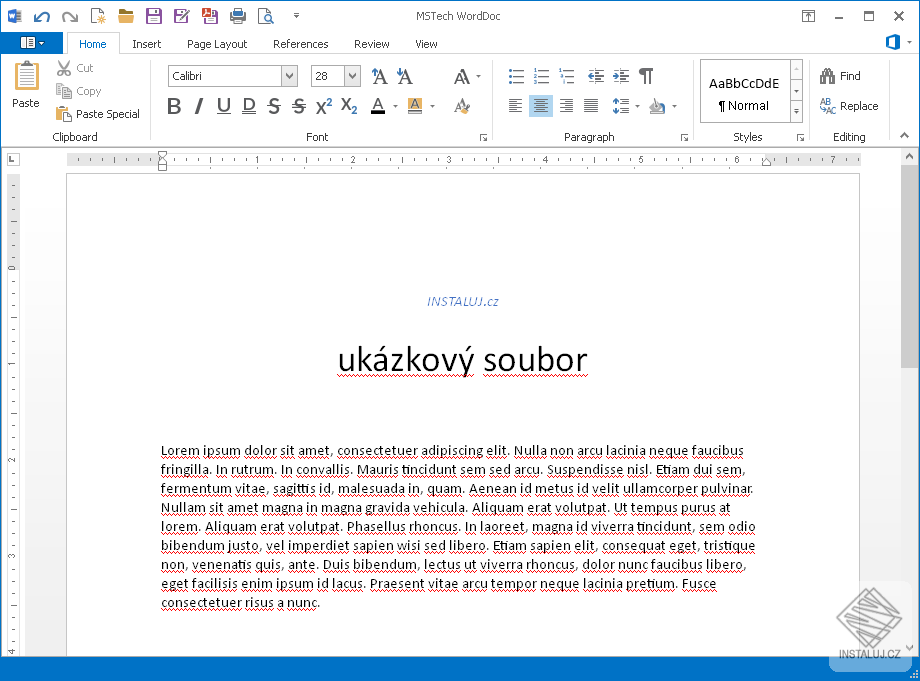Increase the paragraph indent

(x=621, y=76)
